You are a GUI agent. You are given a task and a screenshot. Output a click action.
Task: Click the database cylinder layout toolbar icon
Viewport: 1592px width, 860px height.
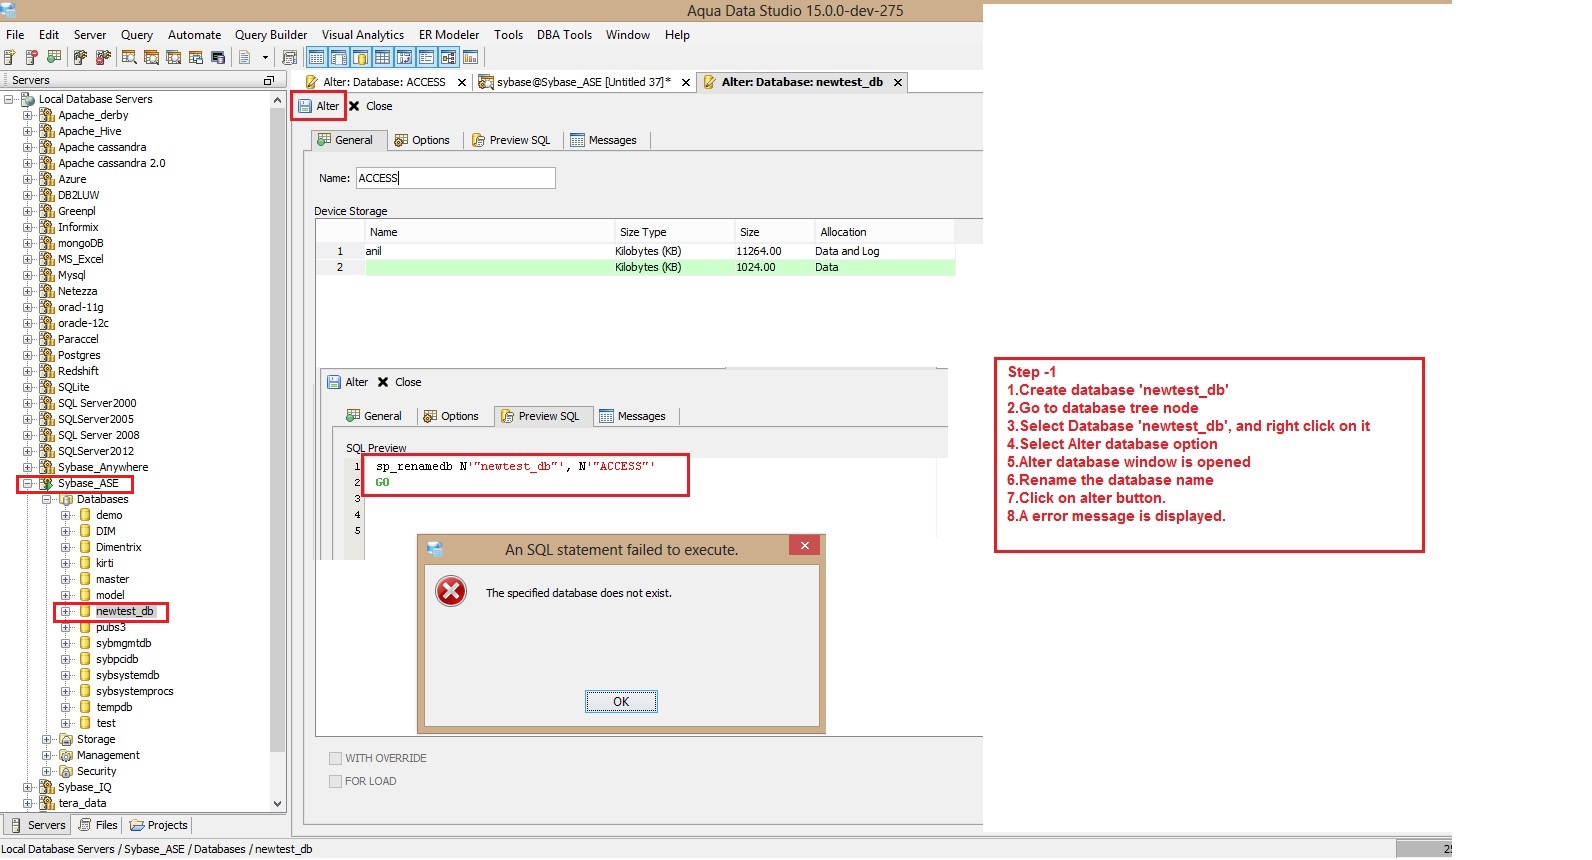[360, 57]
